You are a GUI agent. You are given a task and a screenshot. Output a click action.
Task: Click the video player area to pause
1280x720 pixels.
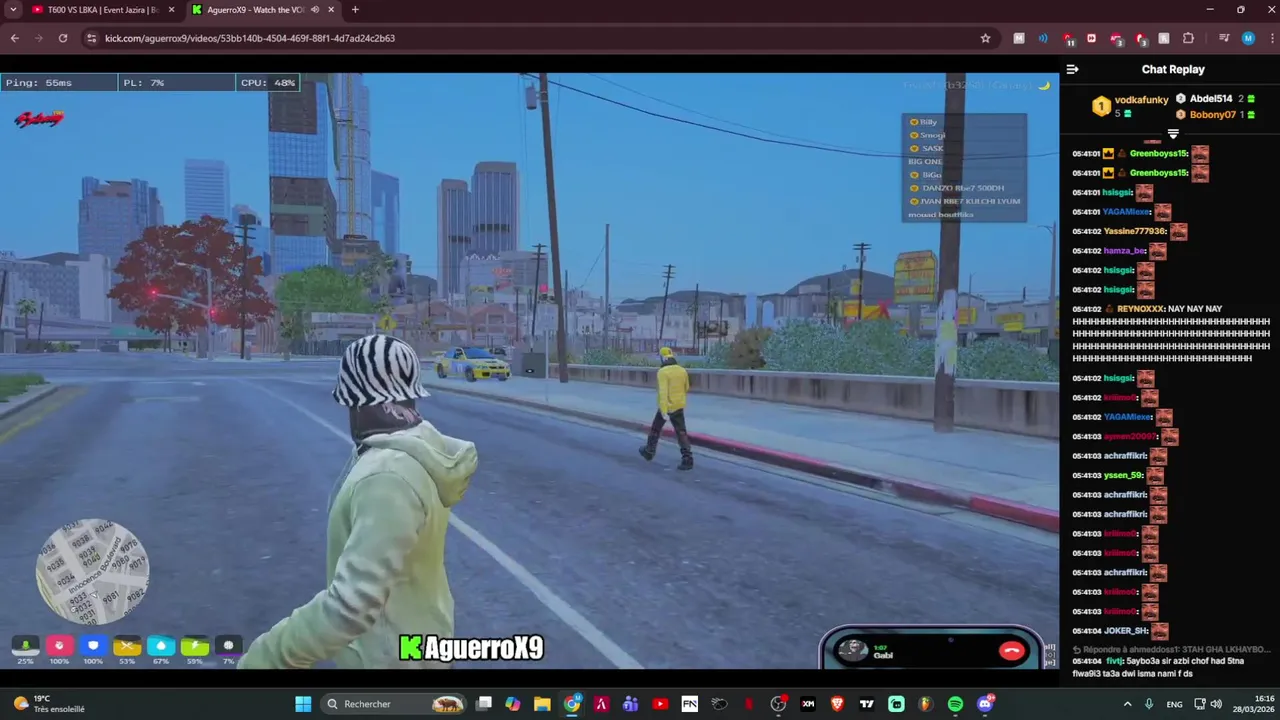530,370
